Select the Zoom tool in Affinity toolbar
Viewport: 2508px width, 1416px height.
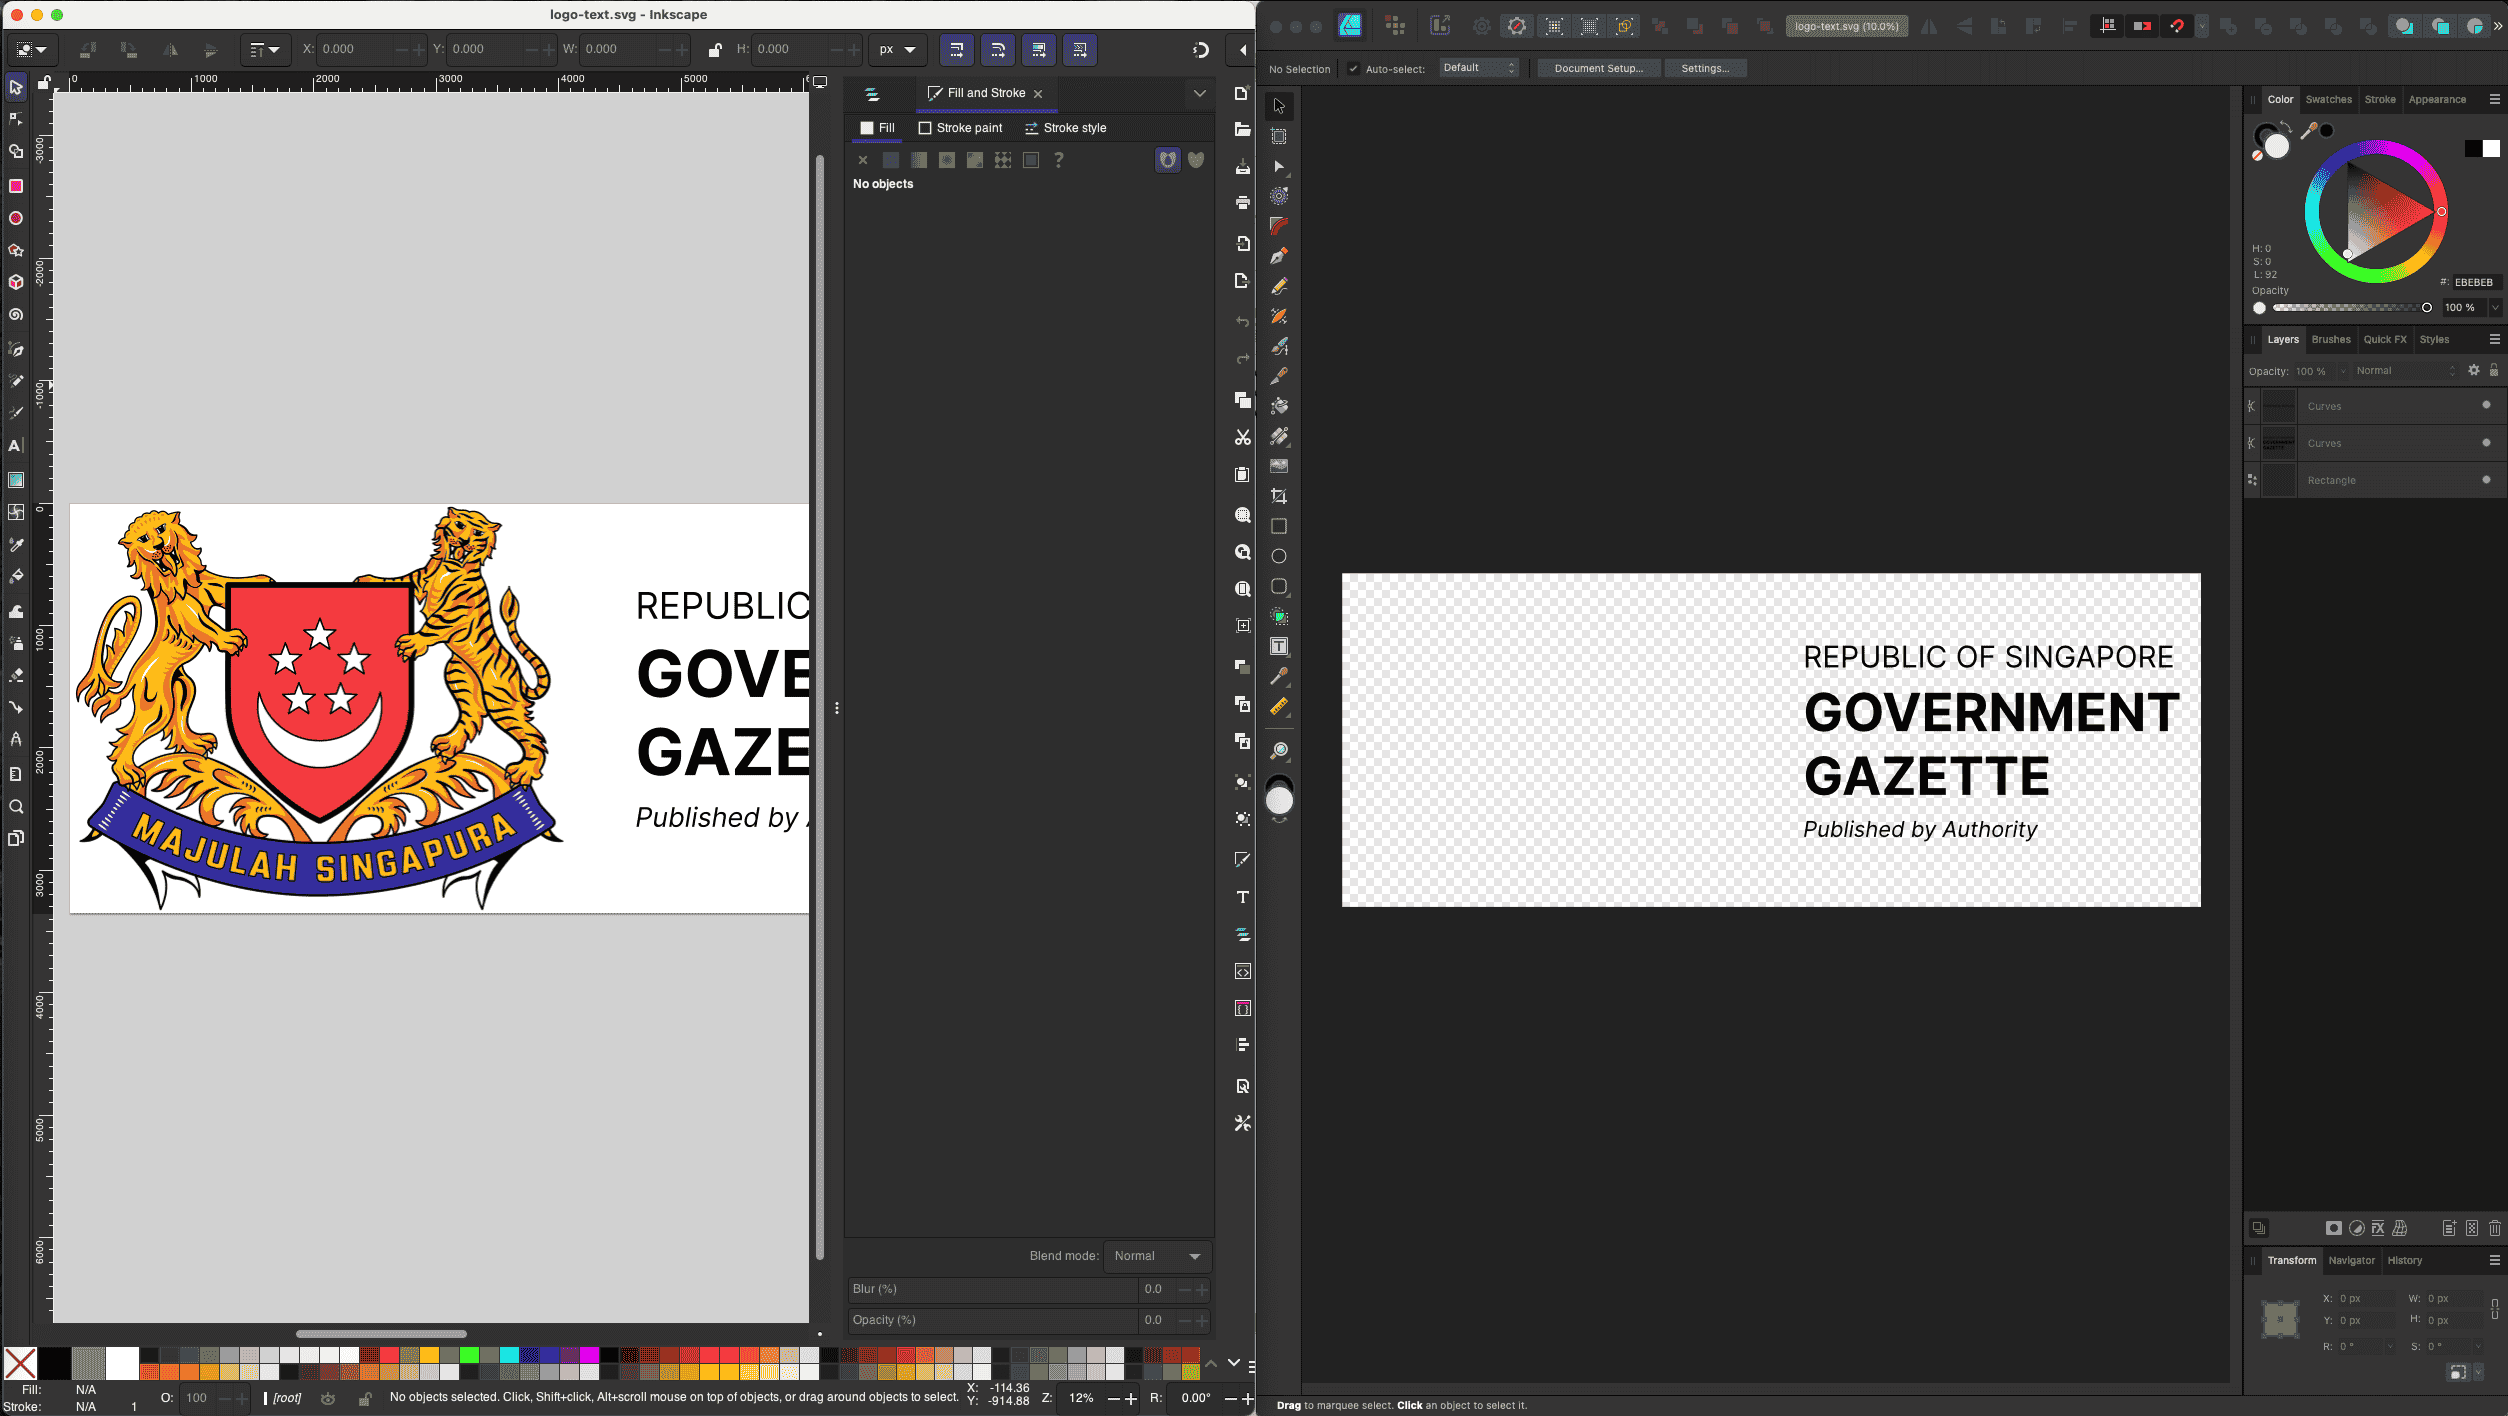(x=1279, y=751)
